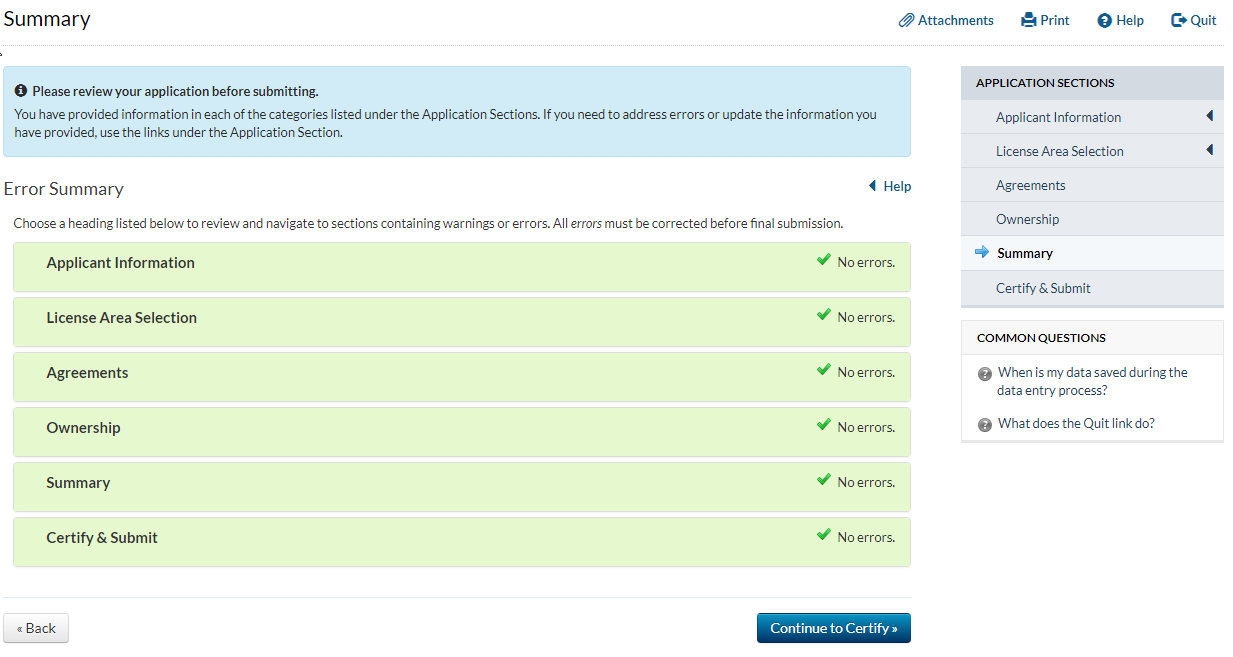Click question icon beside data saved question
The height and width of the screenshot is (657, 1233).
[985, 374]
